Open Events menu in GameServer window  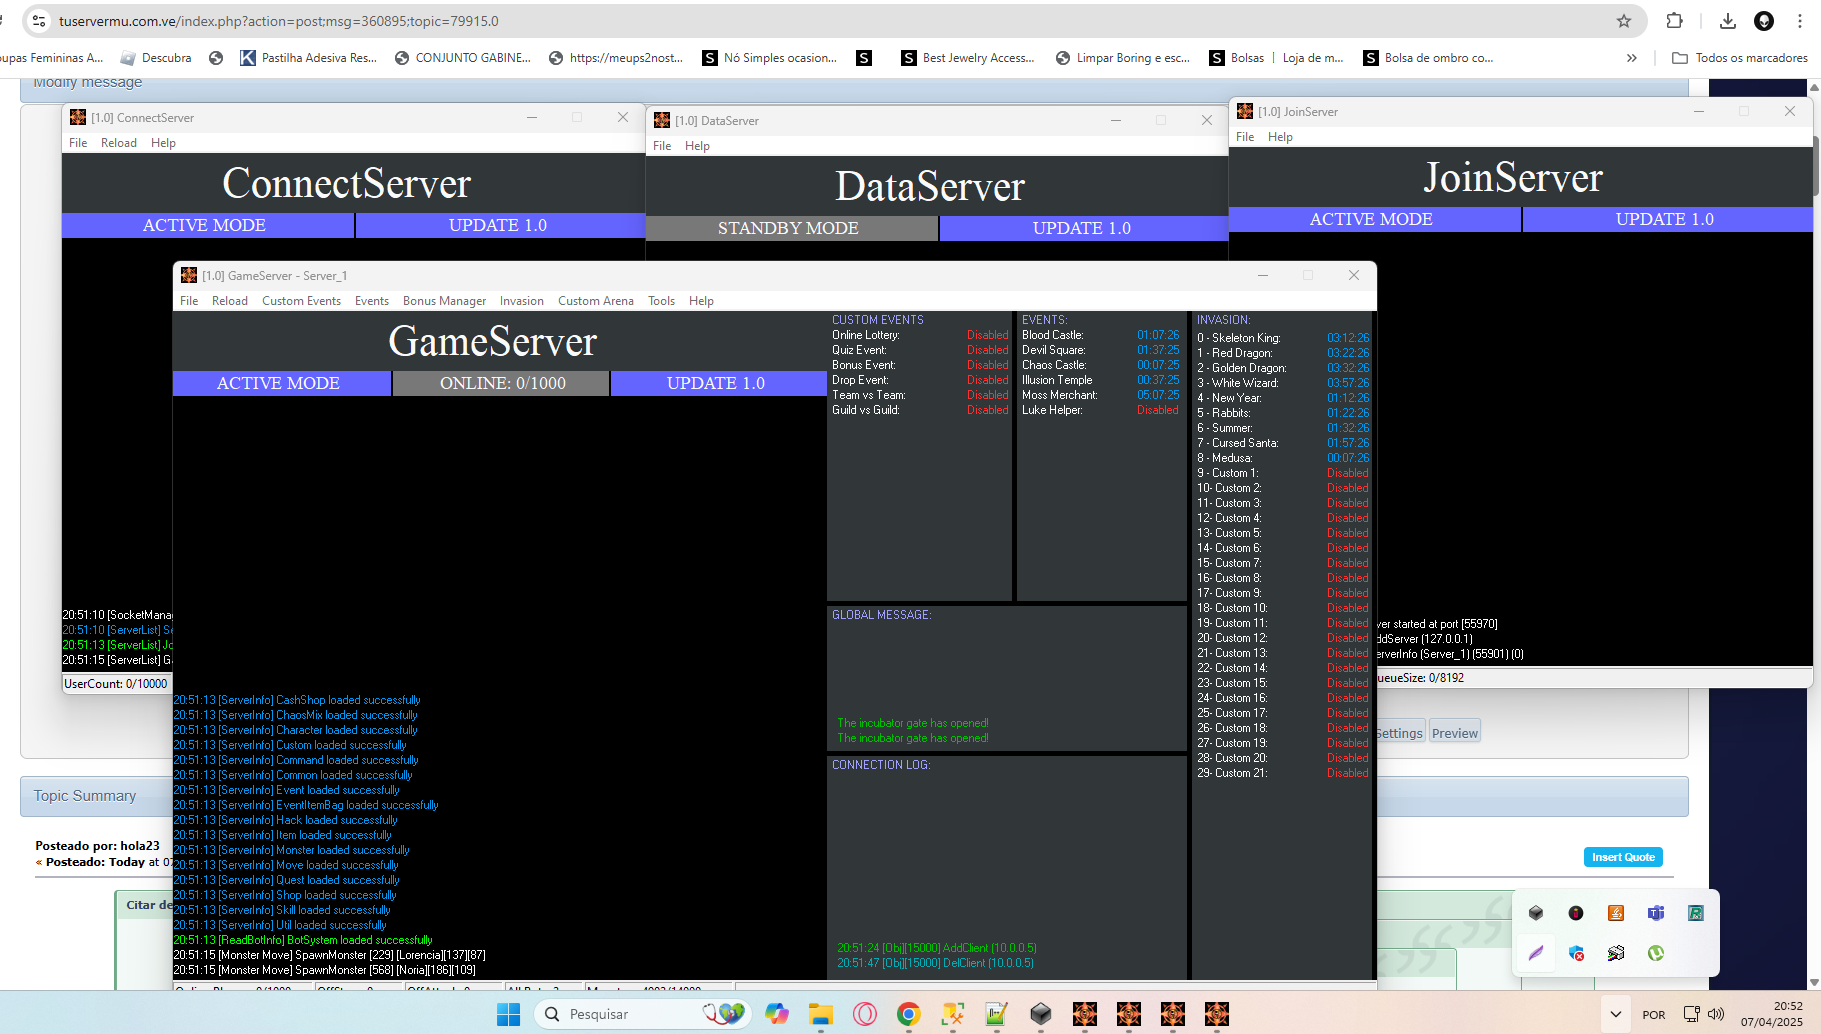371,301
